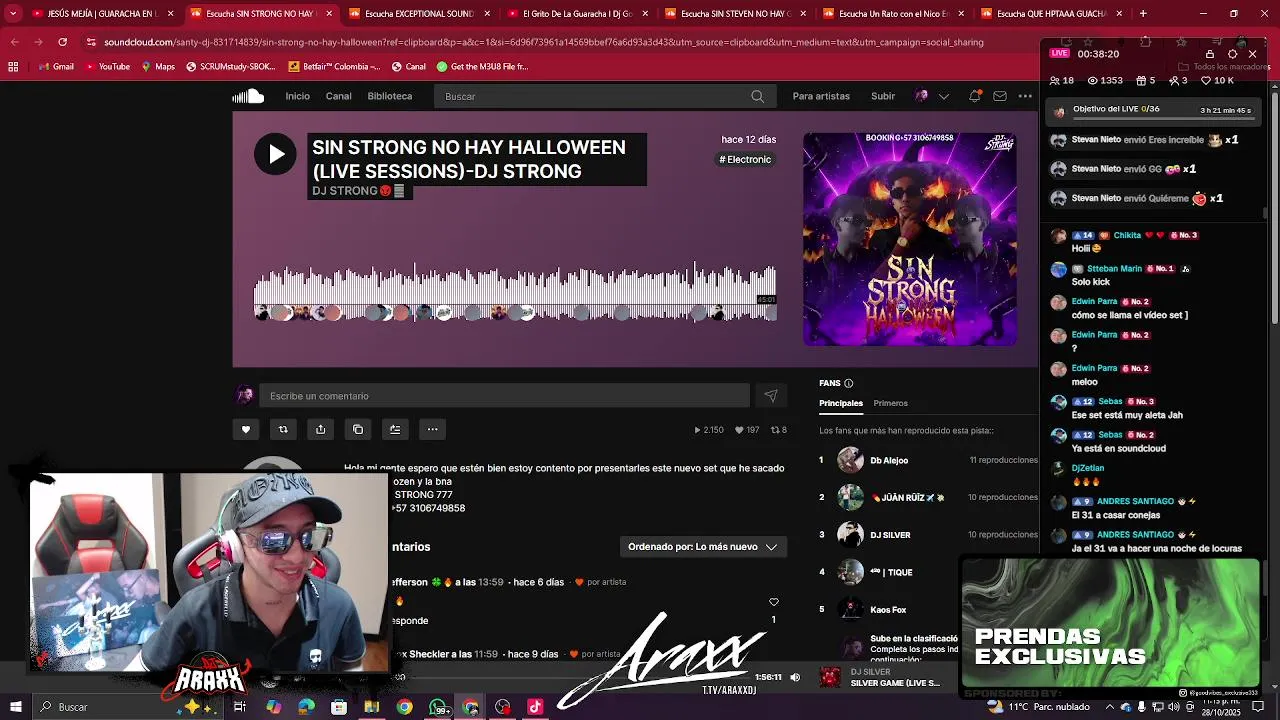Reload the browser page
Screen dimensions: 1280x720
62,42
